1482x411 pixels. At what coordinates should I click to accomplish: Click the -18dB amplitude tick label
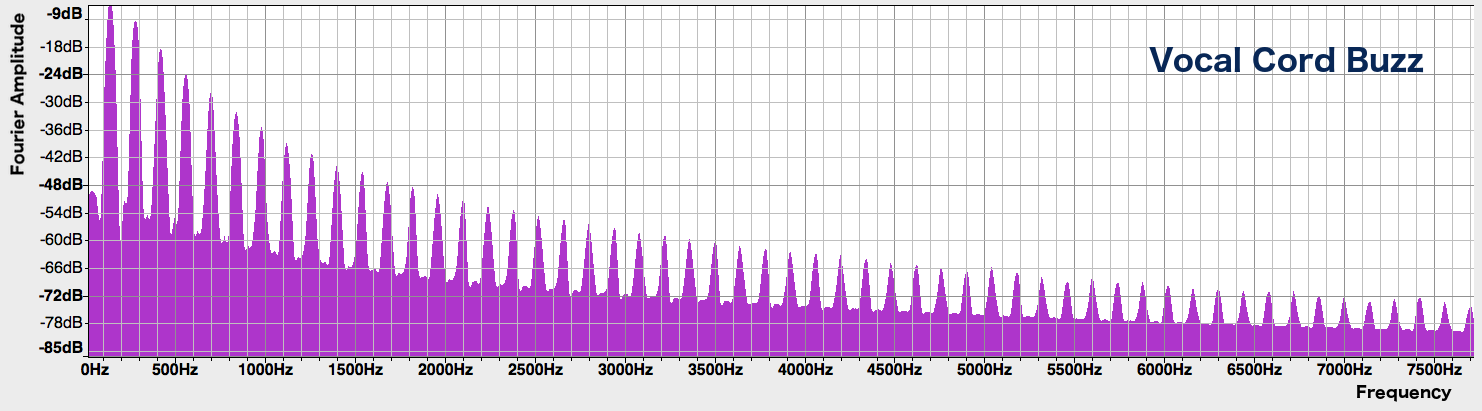point(61,47)
